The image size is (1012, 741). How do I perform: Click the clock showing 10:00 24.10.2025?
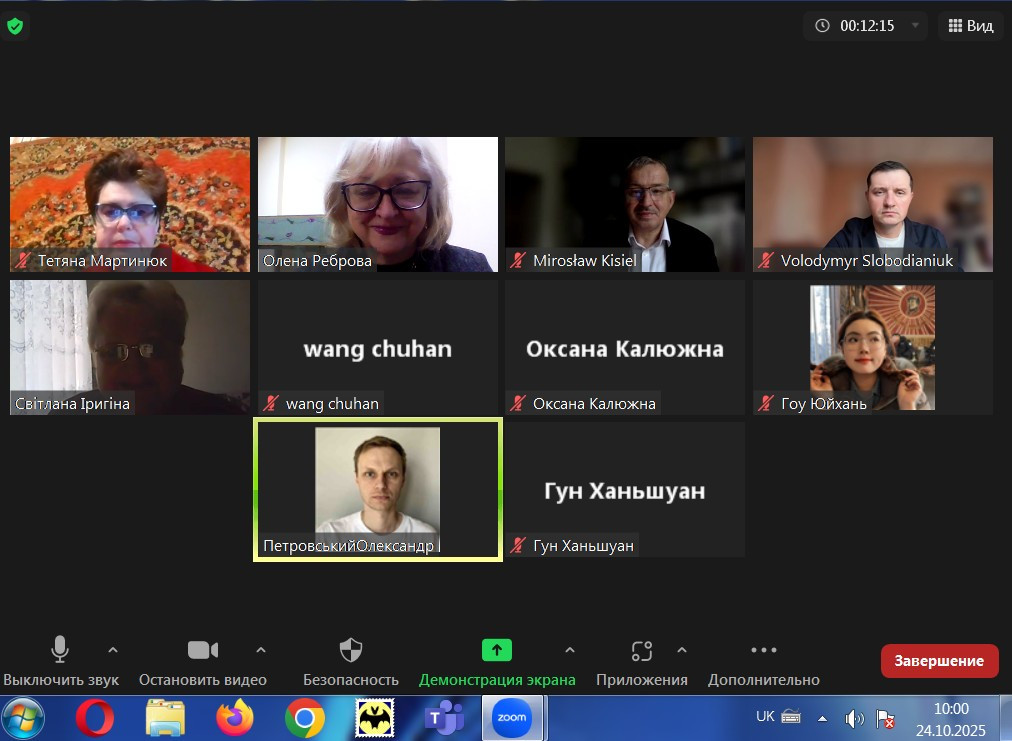(951, 719)
